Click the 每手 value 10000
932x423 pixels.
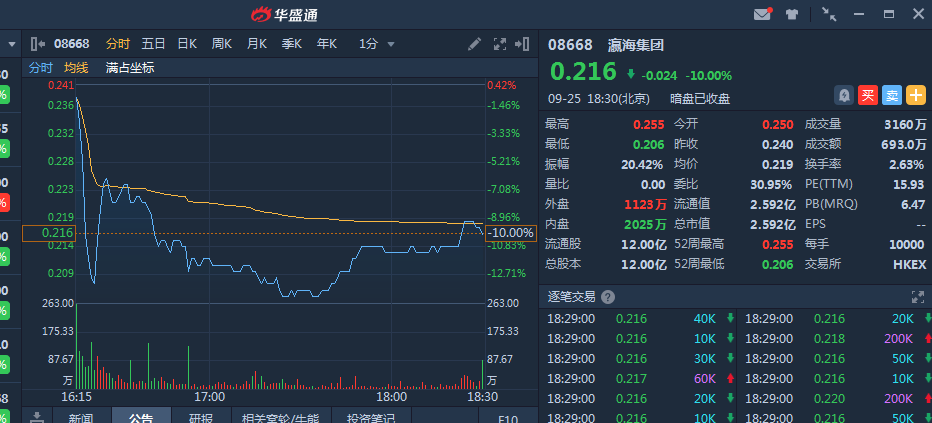(x=908, y=244)
